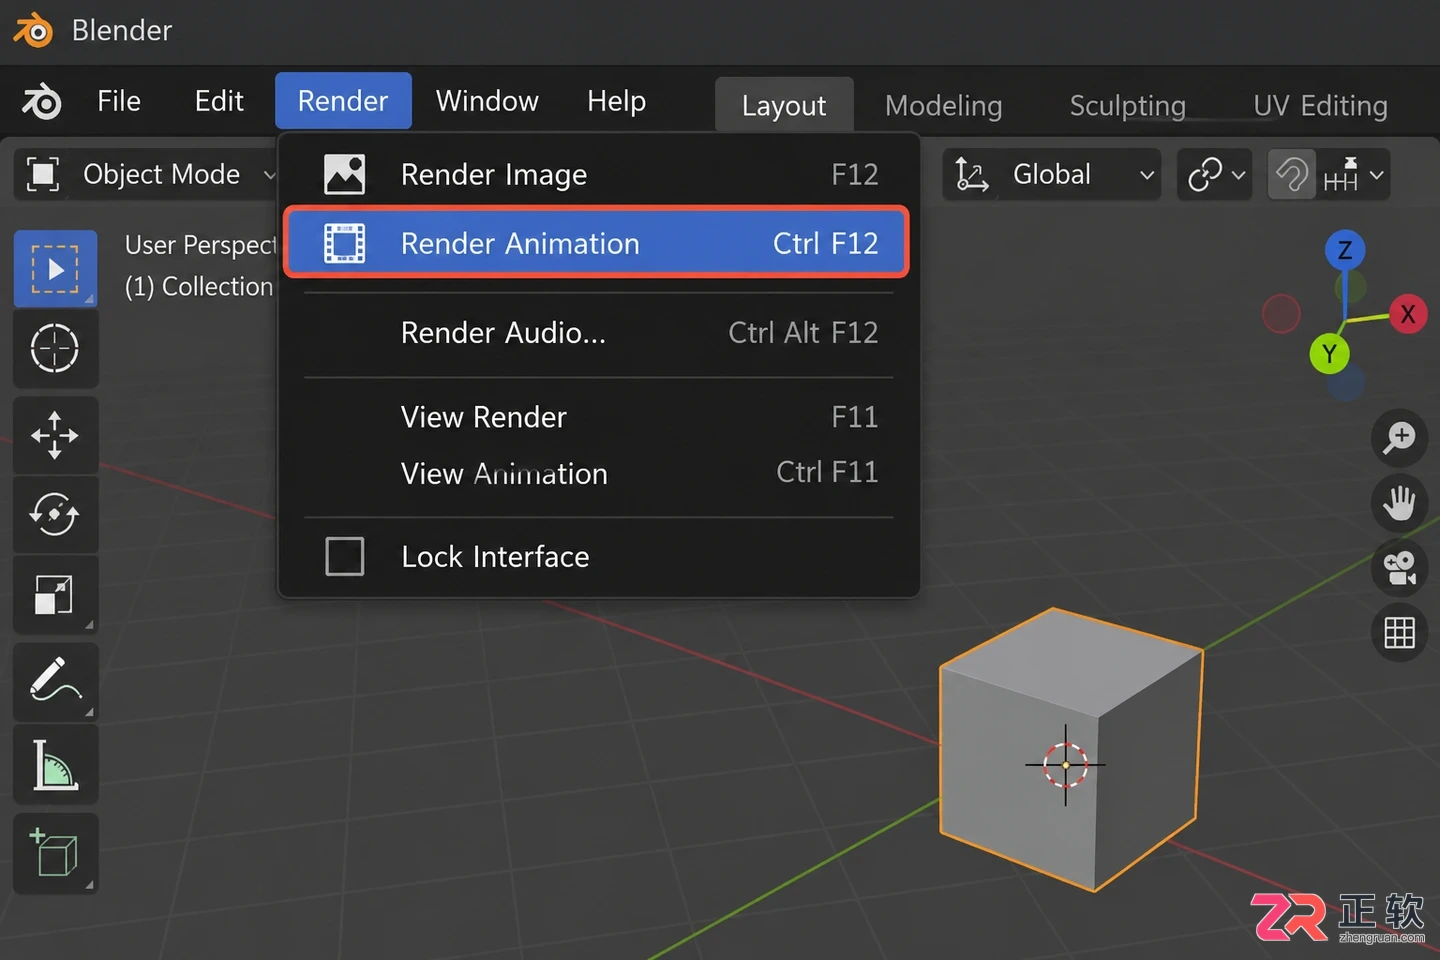
Task: Open the pivot point link dropdown
Action: pos(1215,175)
